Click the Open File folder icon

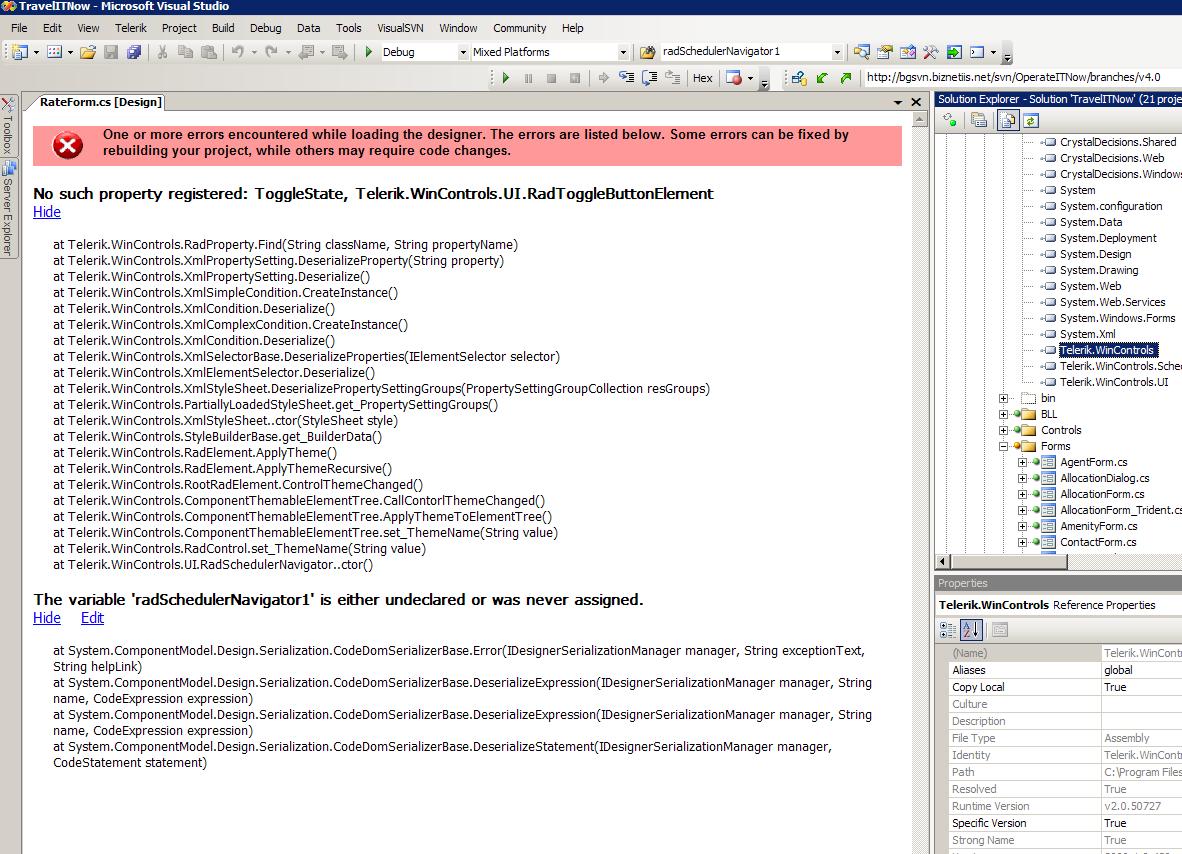point(88,52)
